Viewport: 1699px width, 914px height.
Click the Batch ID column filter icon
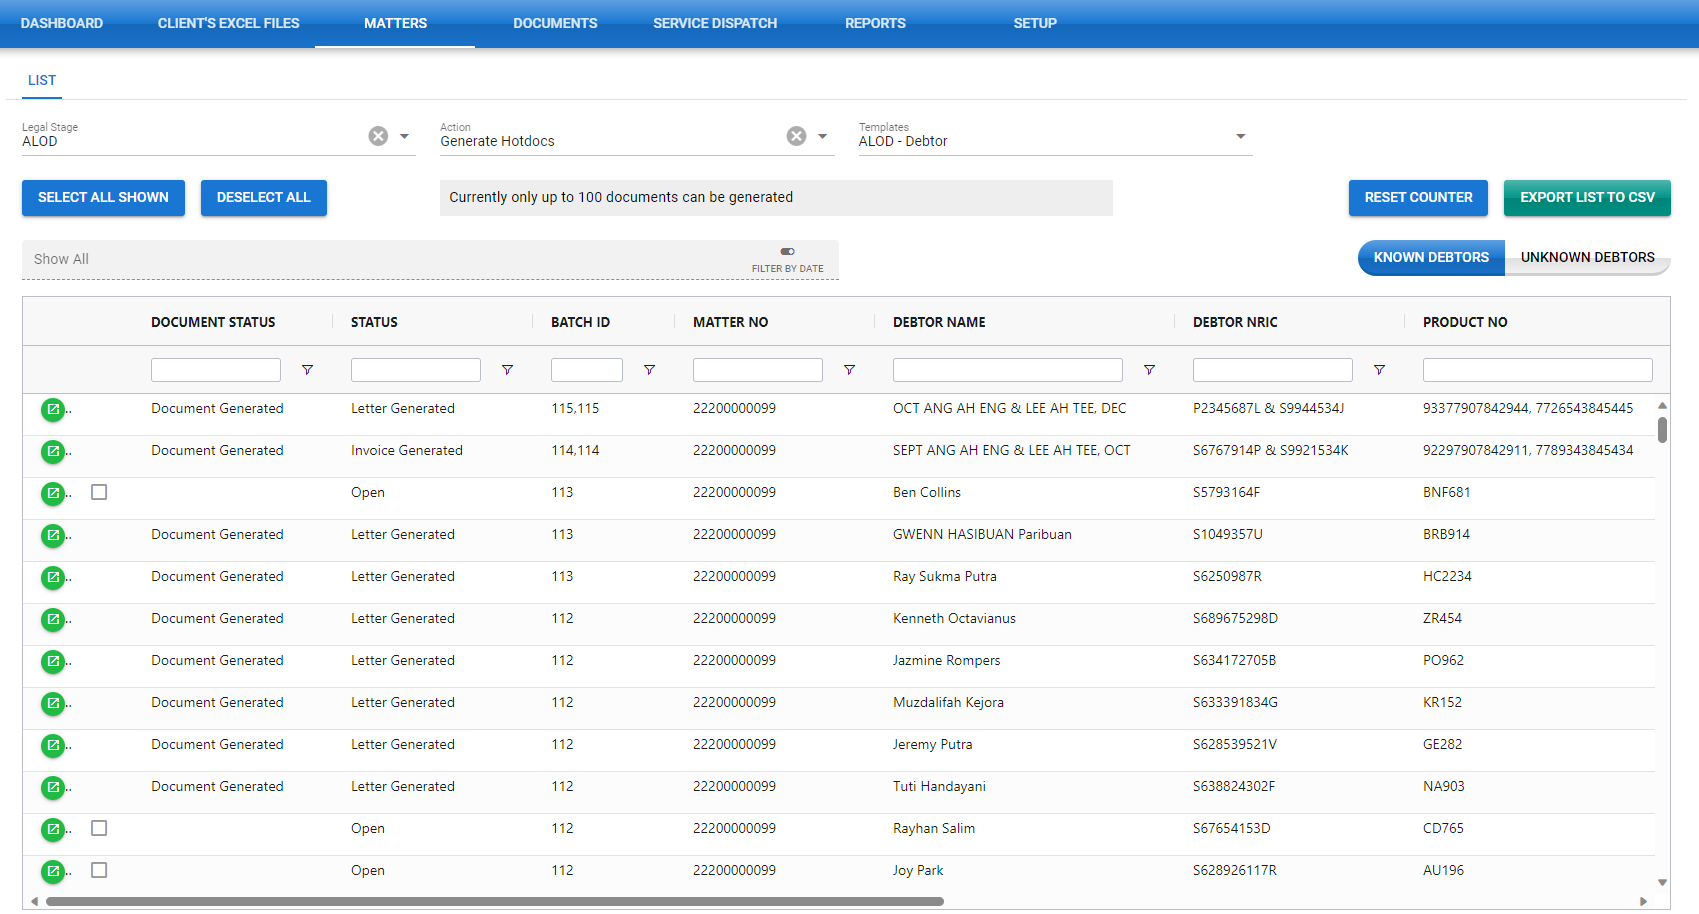tap(649, 370)
